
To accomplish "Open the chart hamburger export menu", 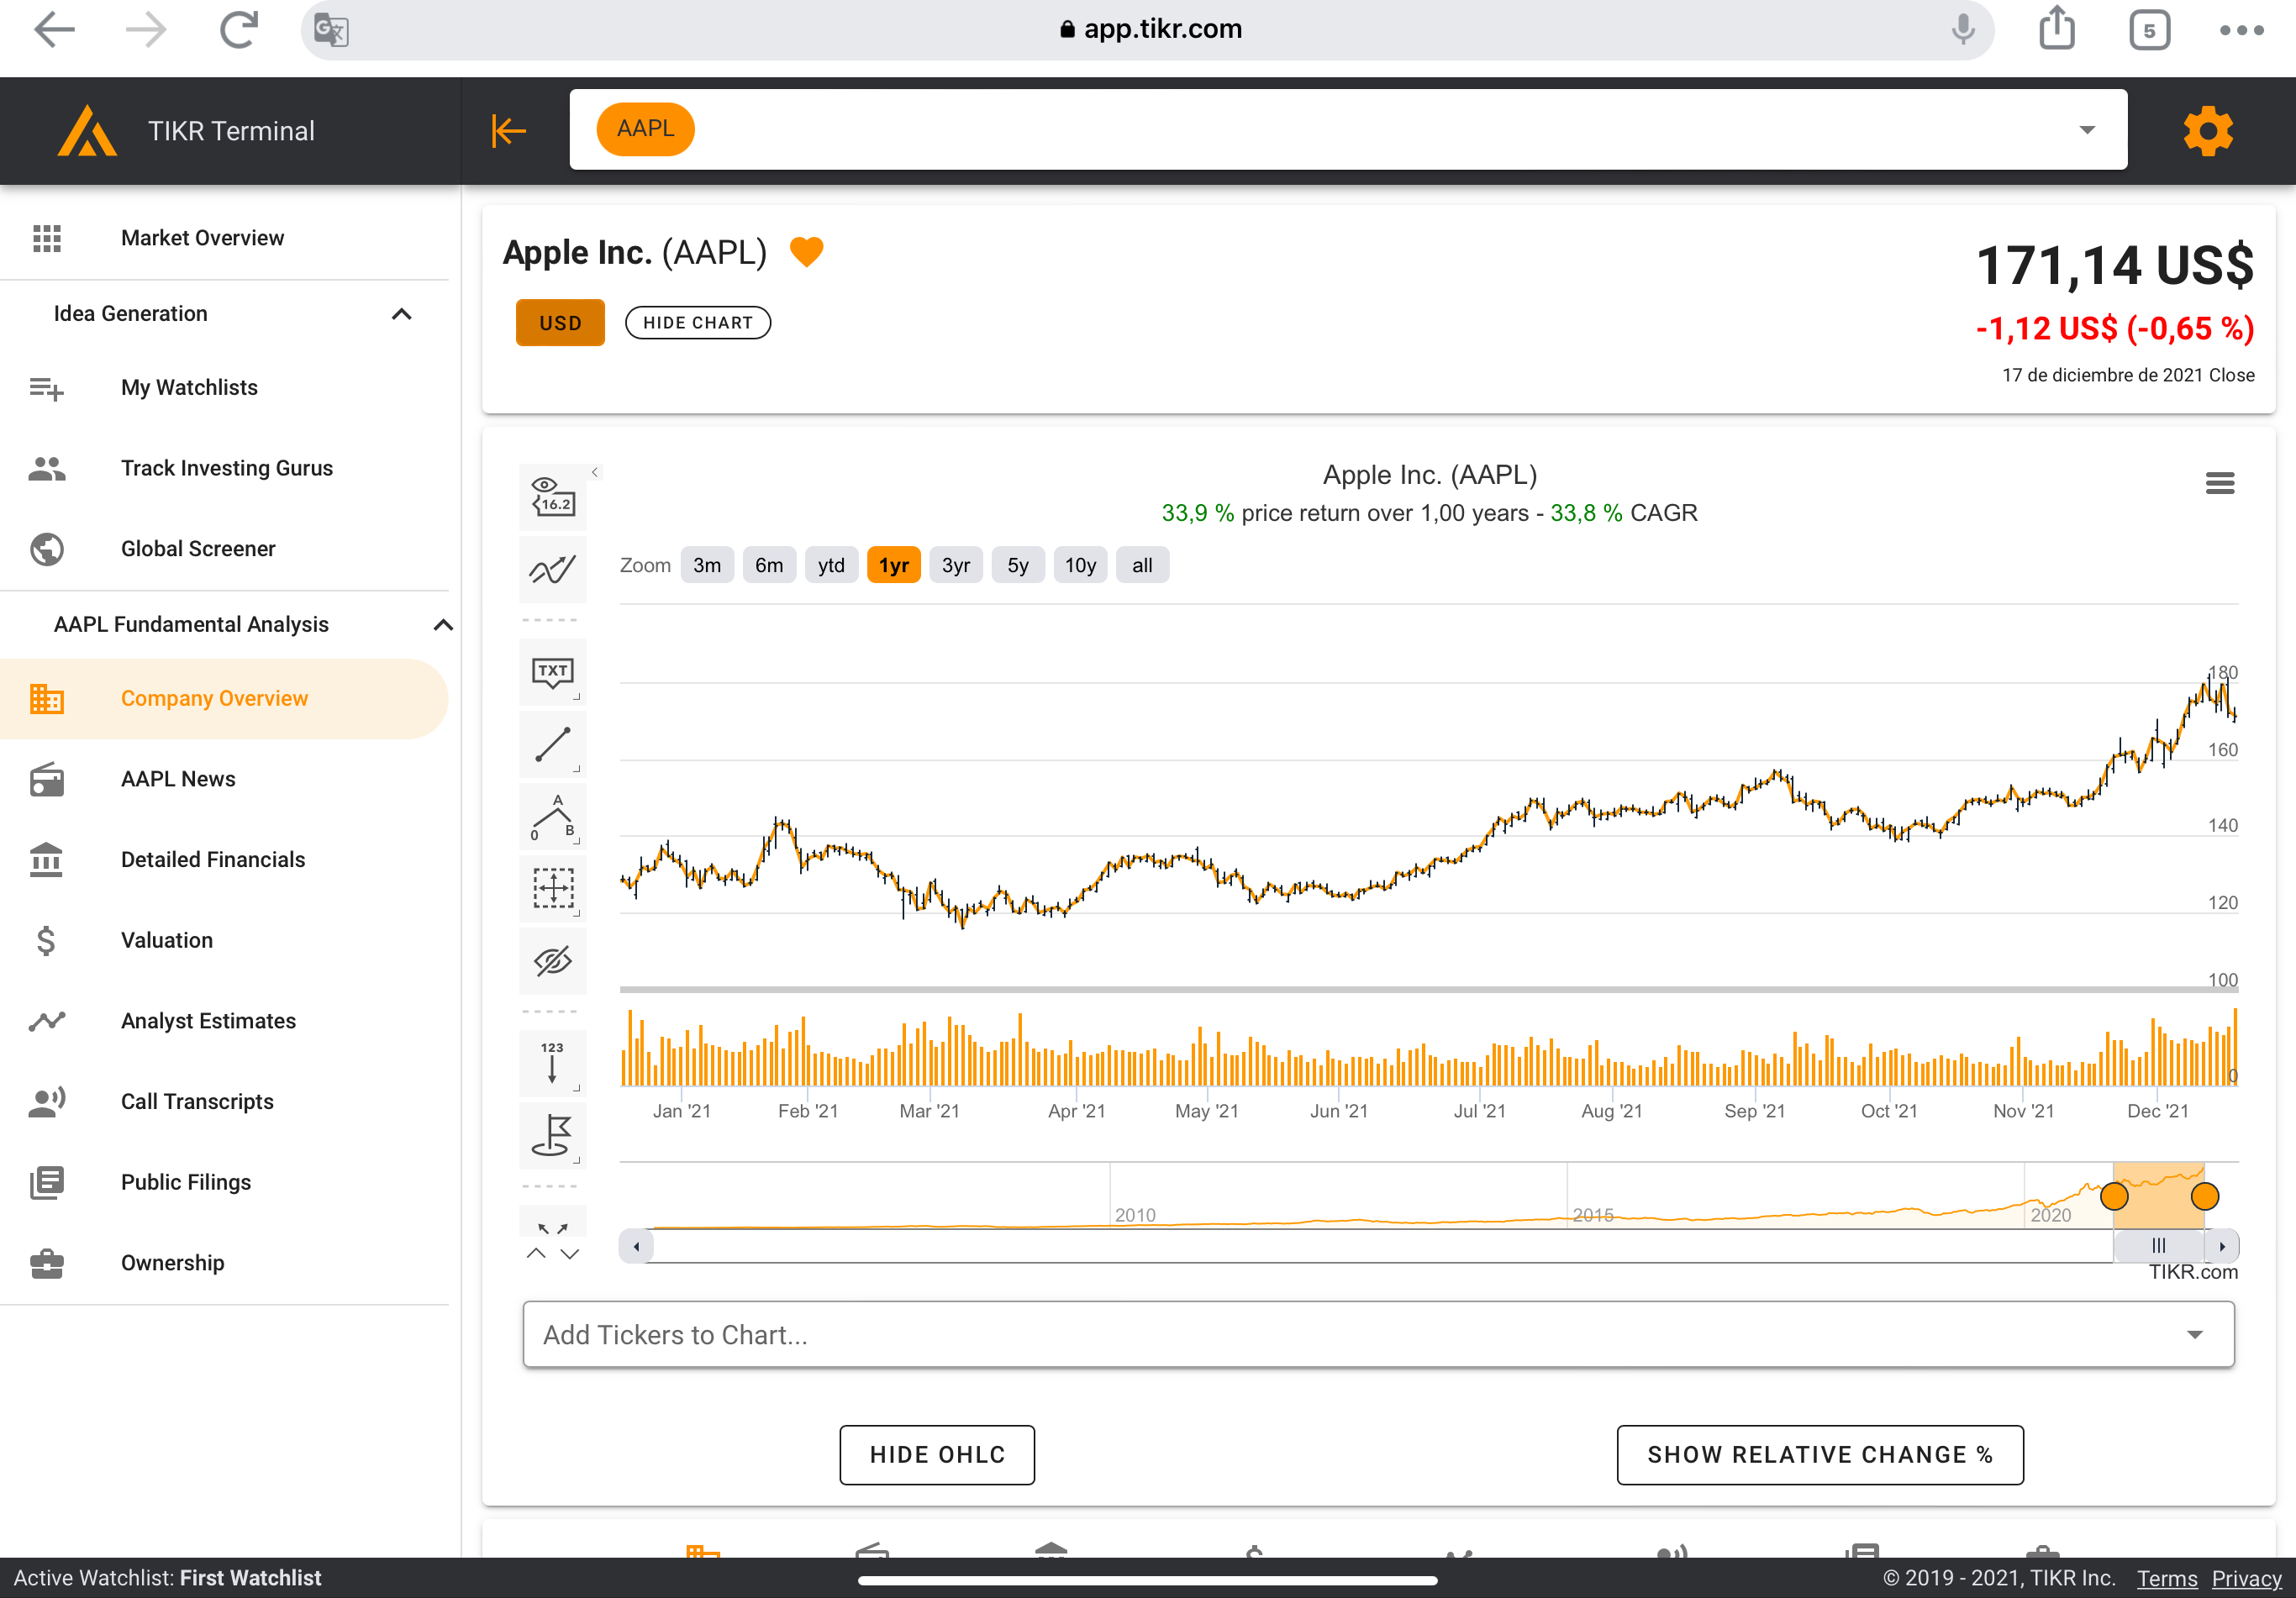I will (x=2219, y=484).
